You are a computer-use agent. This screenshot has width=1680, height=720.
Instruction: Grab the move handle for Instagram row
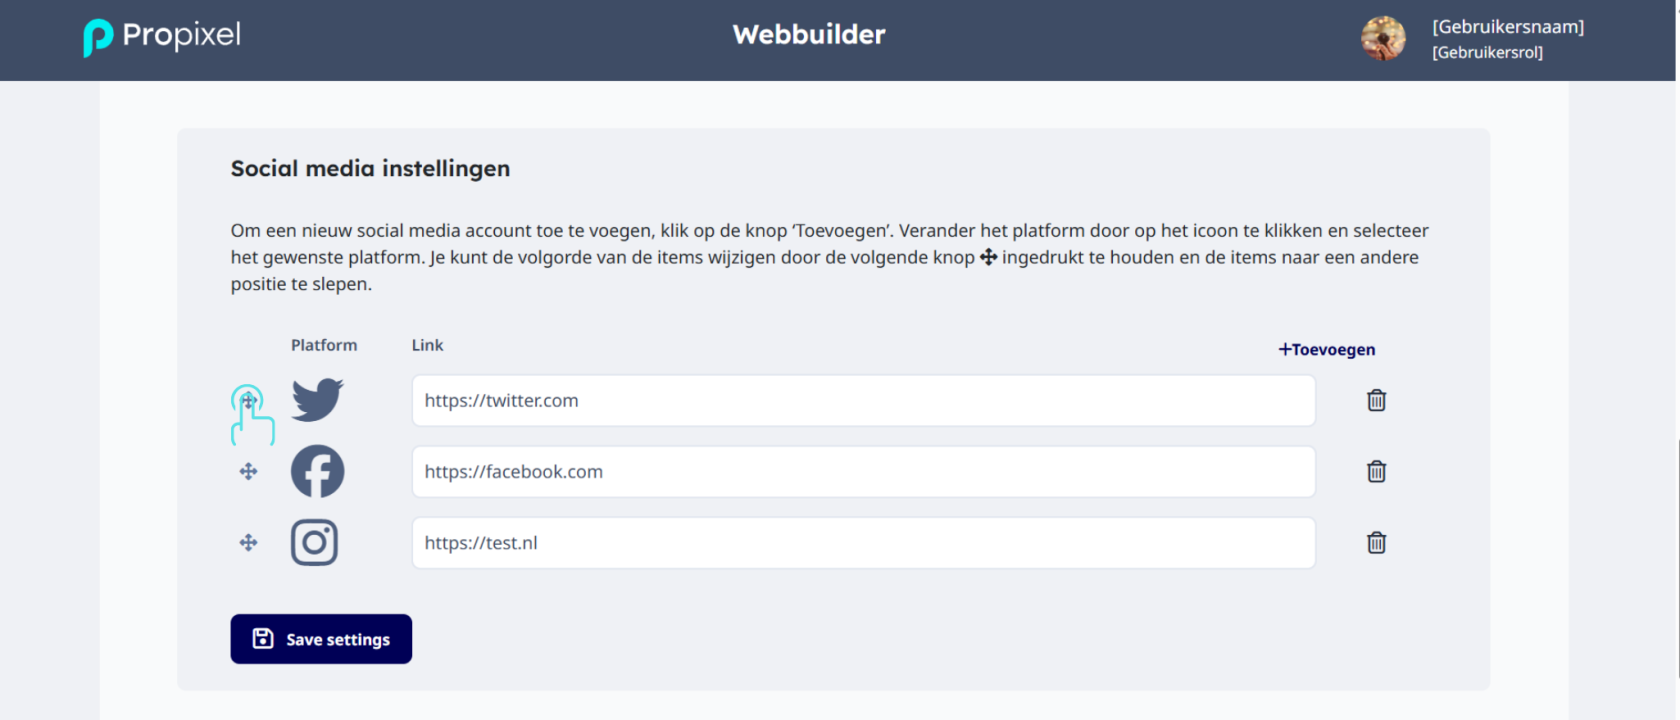pyautogui.click(x=249, y=542)
